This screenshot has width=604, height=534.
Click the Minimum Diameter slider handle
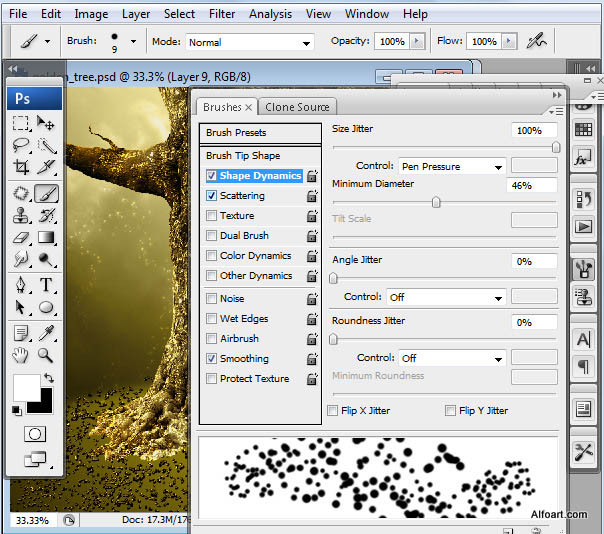436,201
